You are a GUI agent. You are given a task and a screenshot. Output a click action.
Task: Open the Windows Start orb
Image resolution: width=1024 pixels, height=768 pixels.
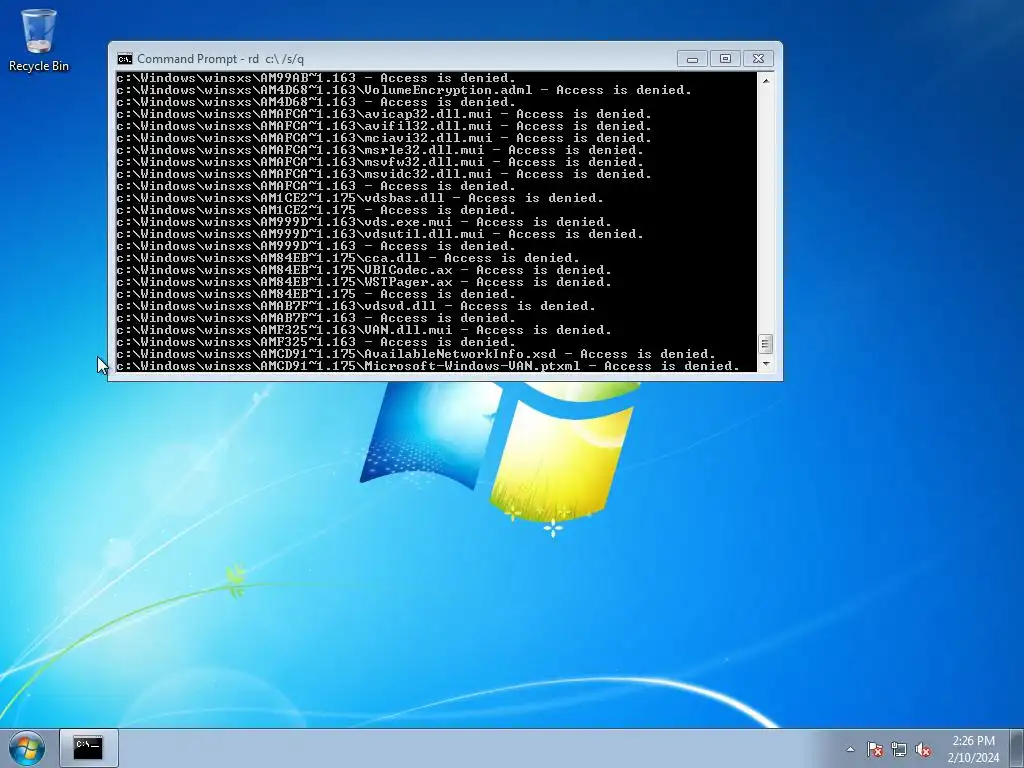coord(27,748)
